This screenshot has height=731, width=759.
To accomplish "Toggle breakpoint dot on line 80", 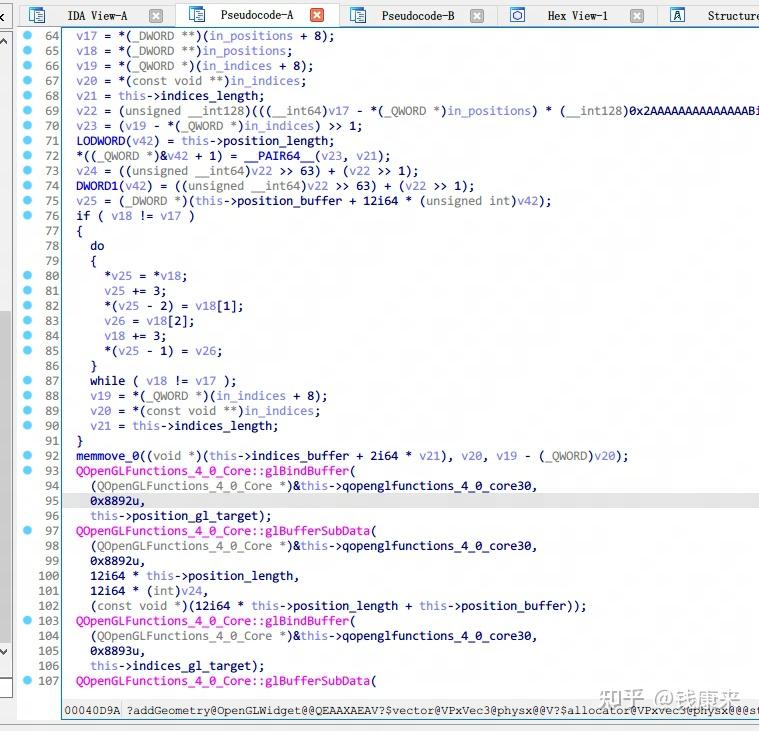I will [28, 275].
